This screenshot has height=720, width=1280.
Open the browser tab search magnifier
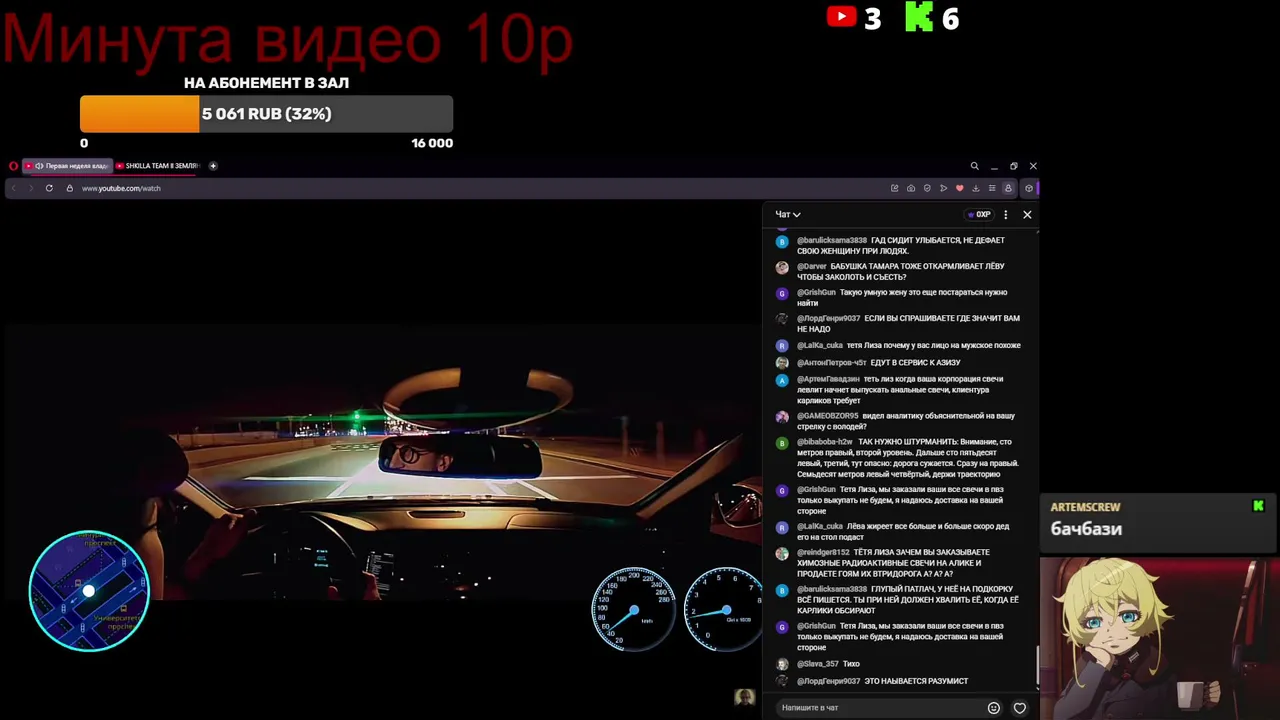pyautogui.click(x=974, y=166)
